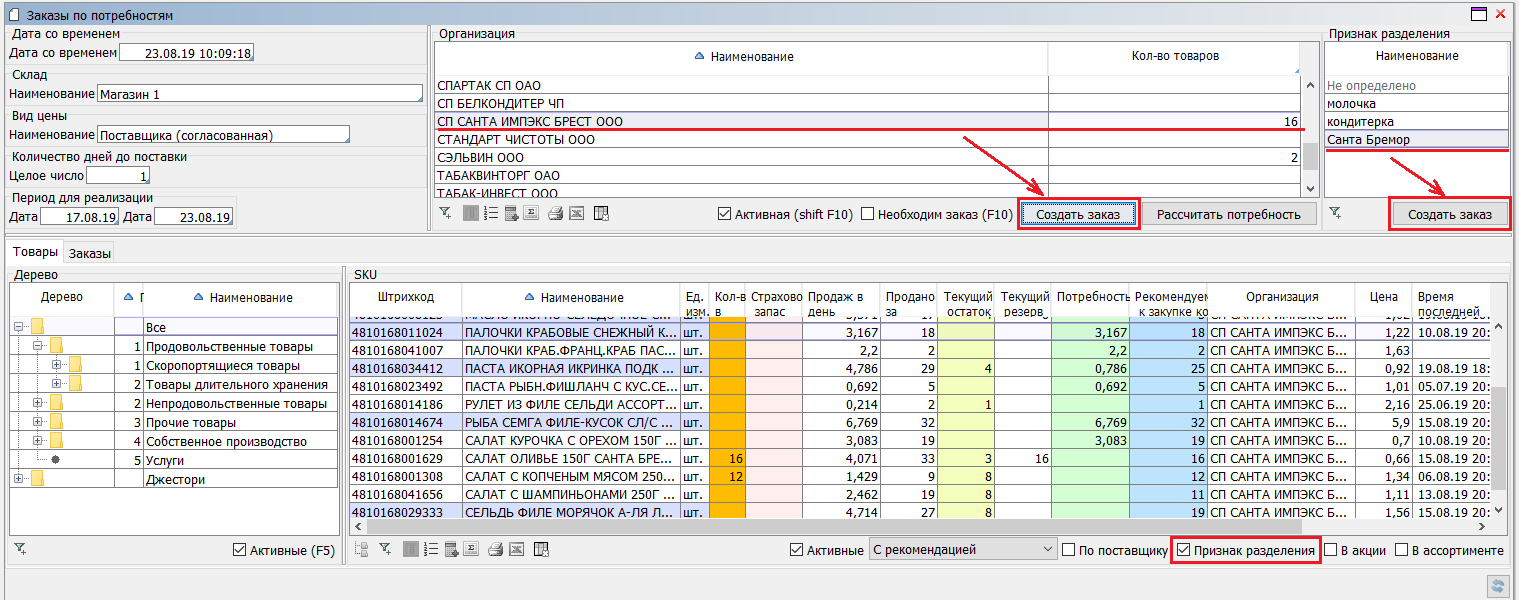Image resolution: width=1519 pixels, height=600 pixels.
Task: Click the Целое число days input field
Action: (x=118, y=176)
